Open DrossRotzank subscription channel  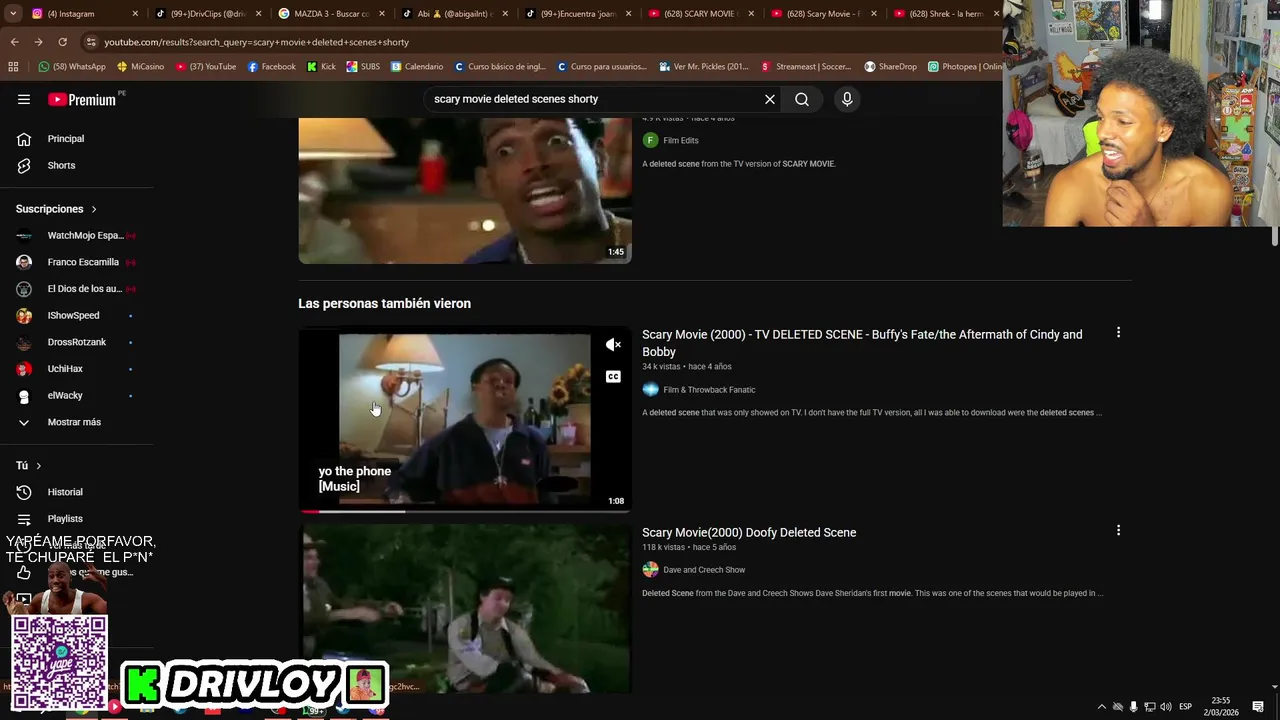[x=76, y=342]
